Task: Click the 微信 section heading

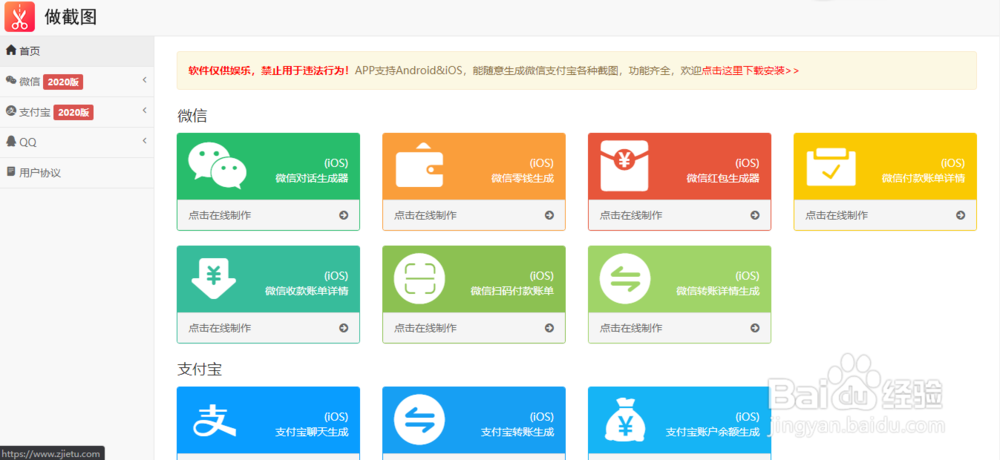Action: click(192, 116)
